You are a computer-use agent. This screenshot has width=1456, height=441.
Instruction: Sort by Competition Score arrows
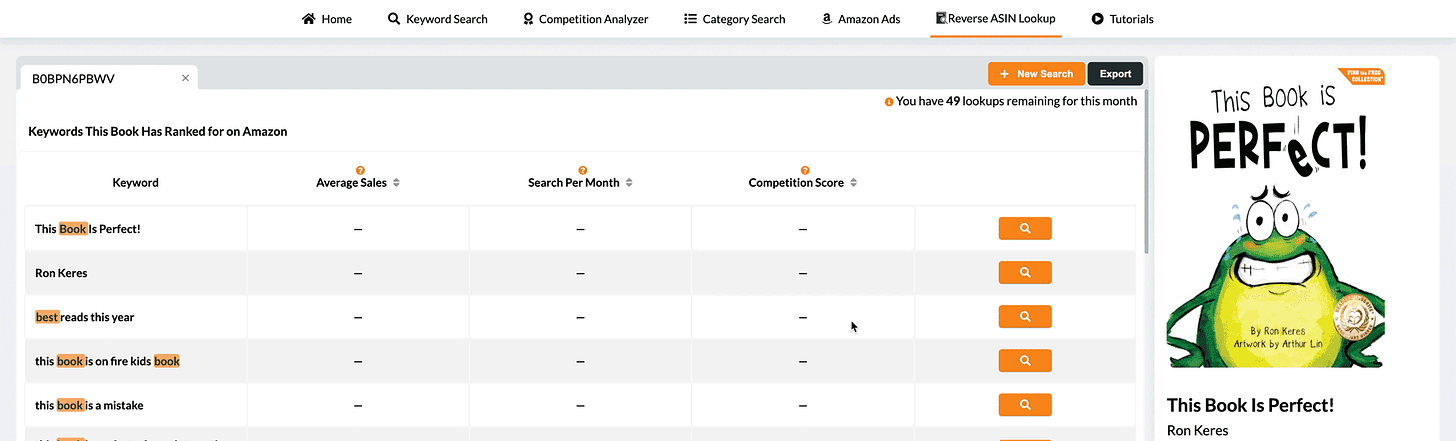853,183
